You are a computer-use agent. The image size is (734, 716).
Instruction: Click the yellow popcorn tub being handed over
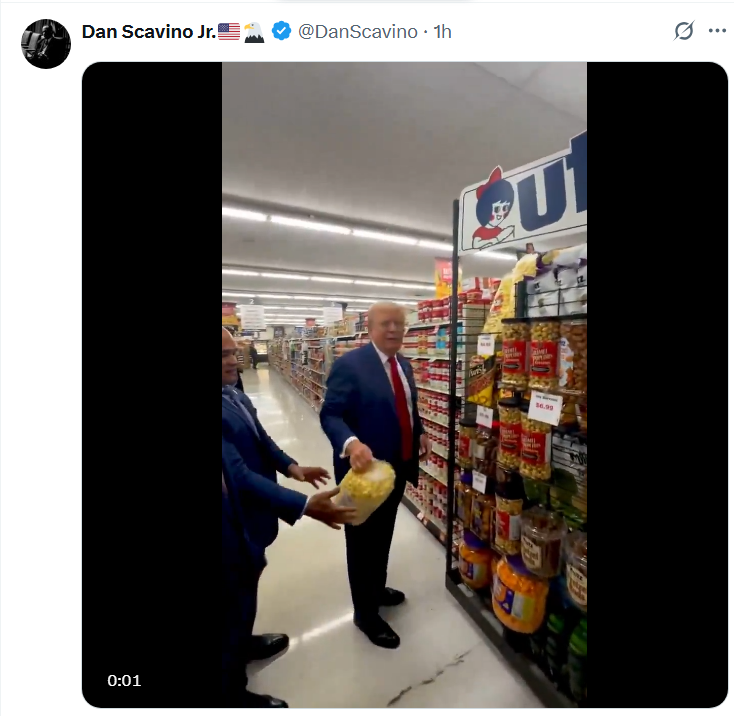(x=366, y=491)
